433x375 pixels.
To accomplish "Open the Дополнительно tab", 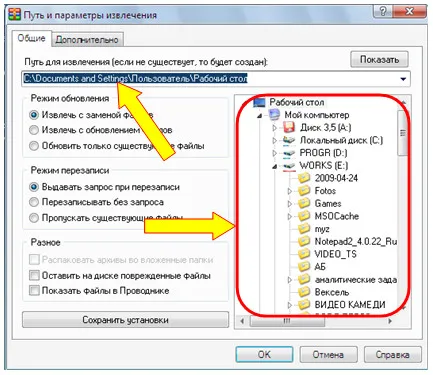I will point(87,40).
